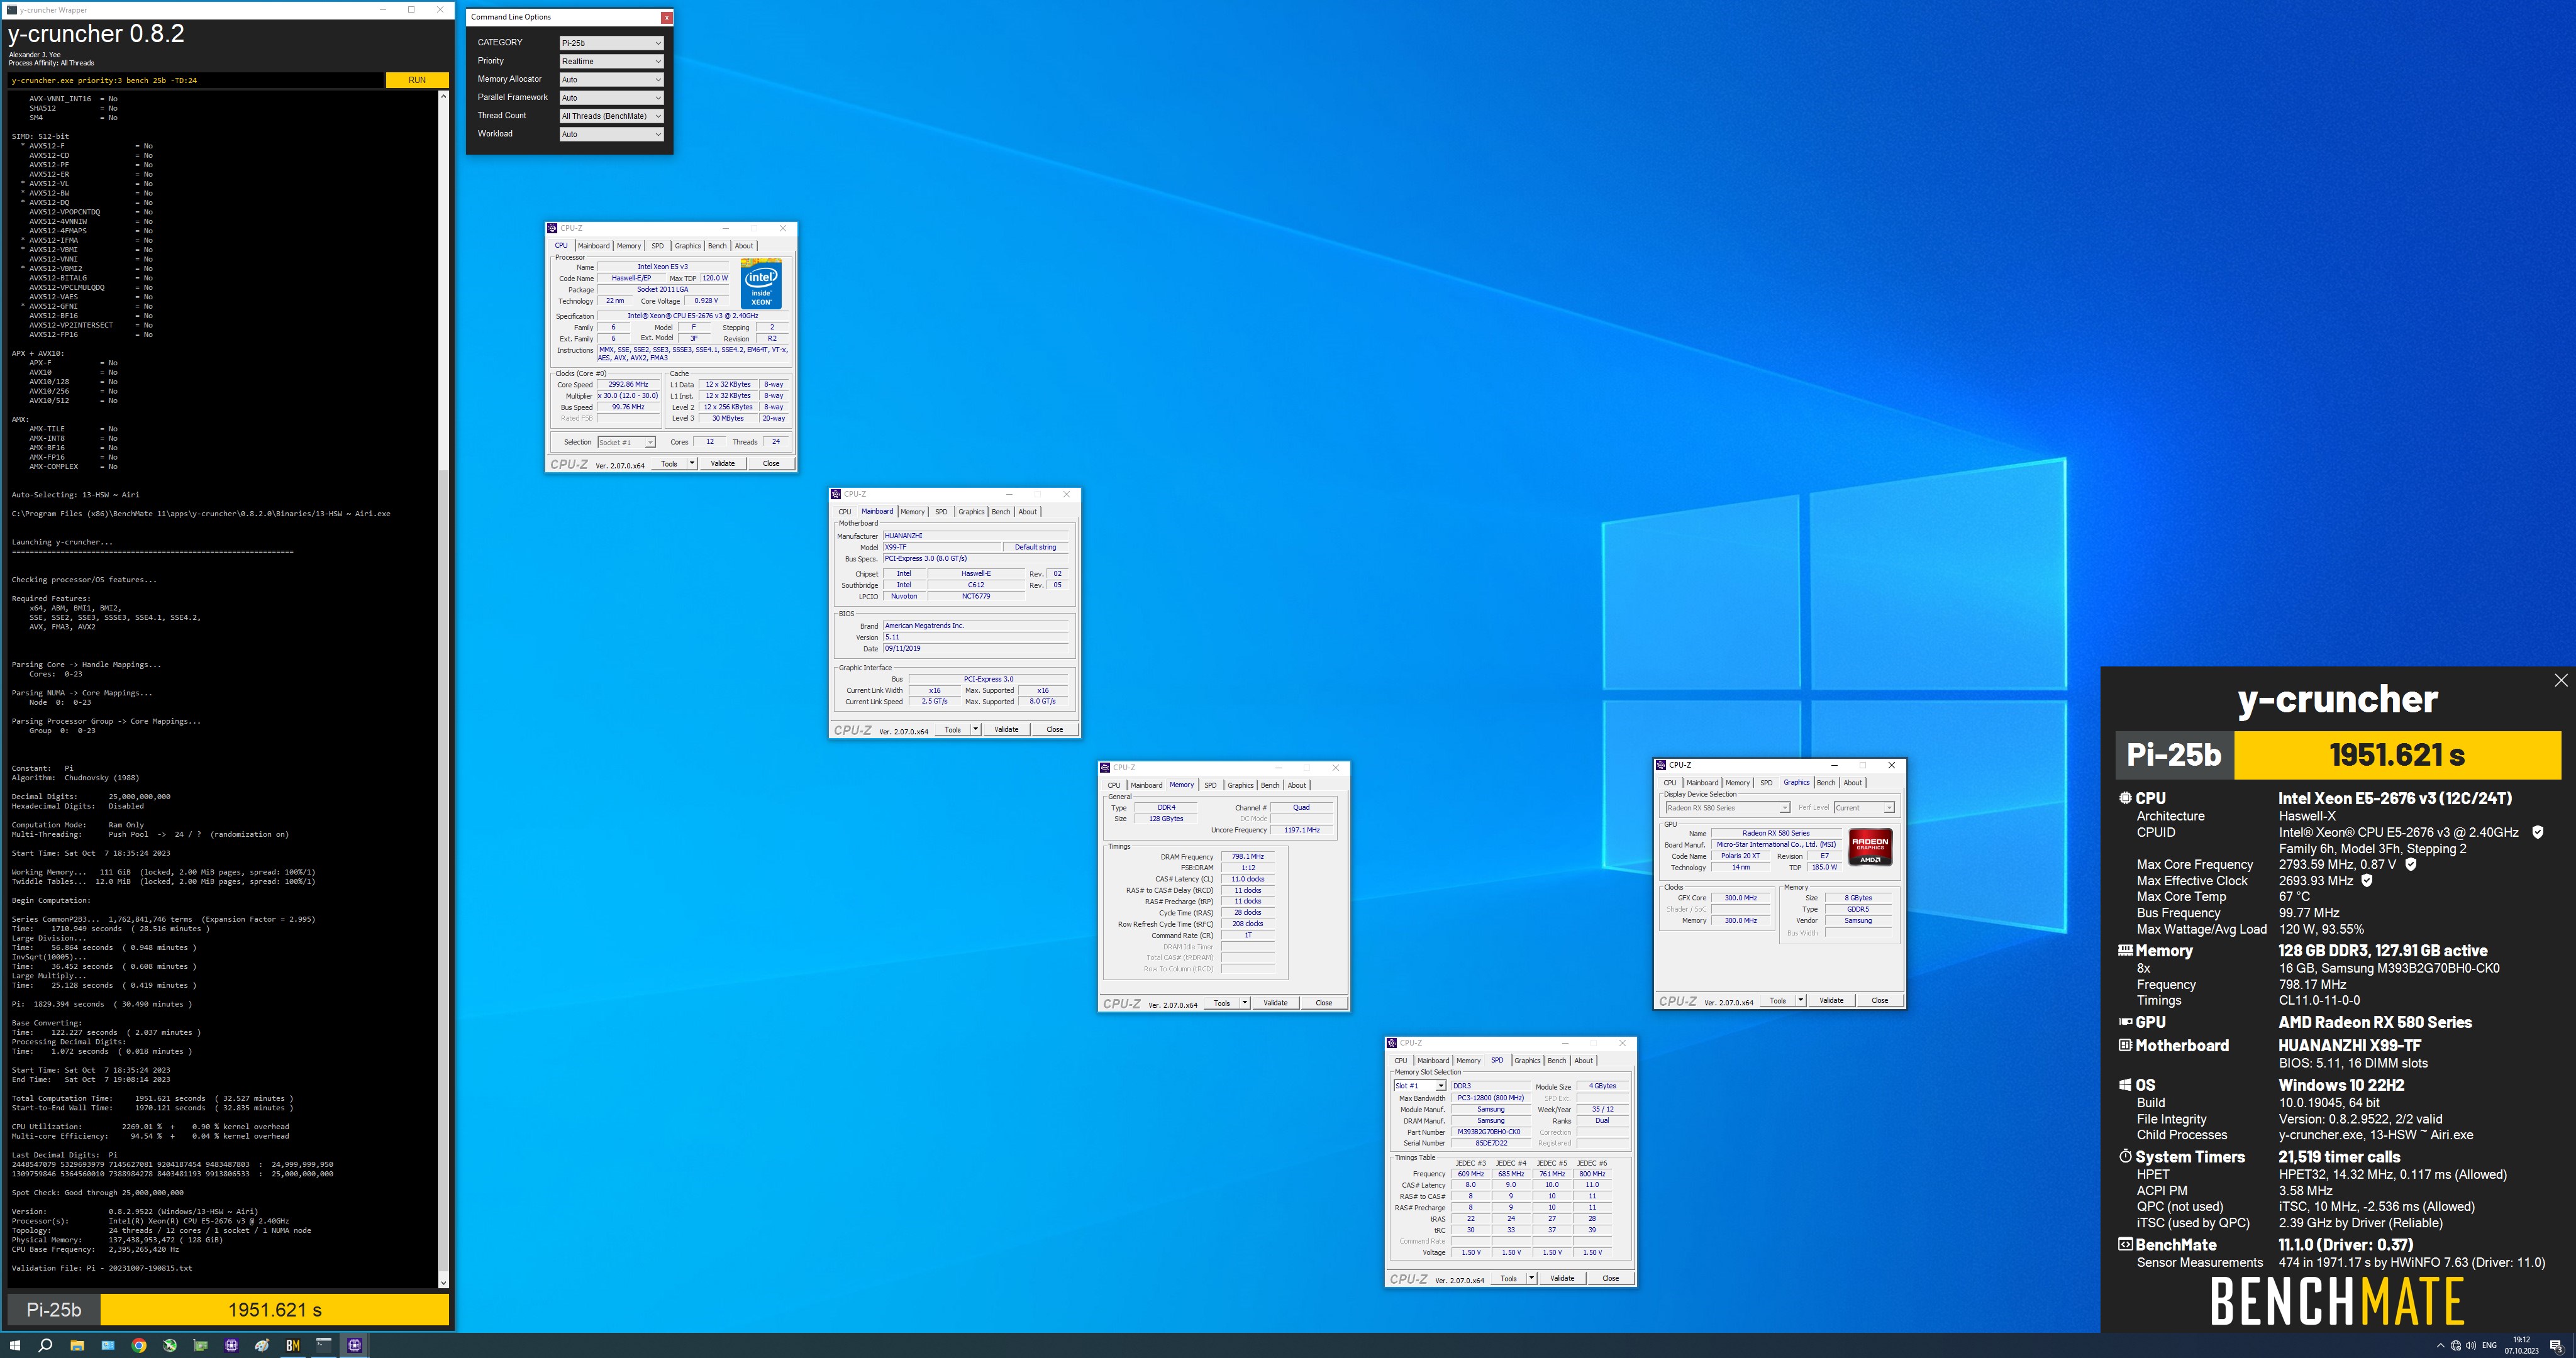This screenshot has height=1358, width=2576.
Task: Open File Explorer from the taskbar
Action: point(77,1345)
